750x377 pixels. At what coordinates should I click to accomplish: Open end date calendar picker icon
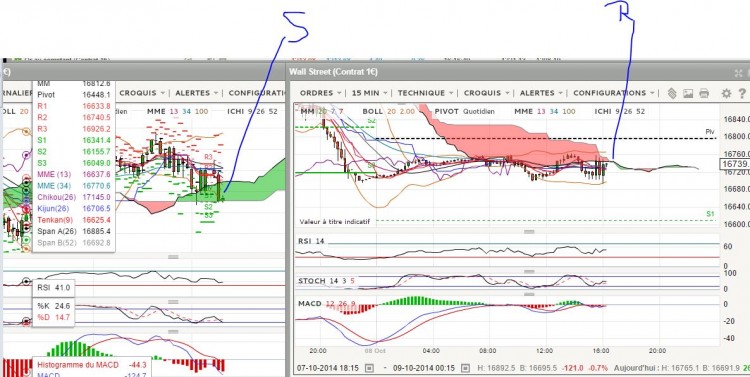click(465, 368)
